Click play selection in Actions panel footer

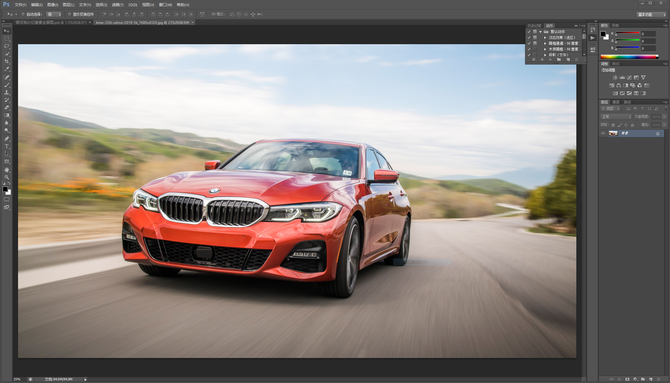pyautogui.click(x=550, y=59)
